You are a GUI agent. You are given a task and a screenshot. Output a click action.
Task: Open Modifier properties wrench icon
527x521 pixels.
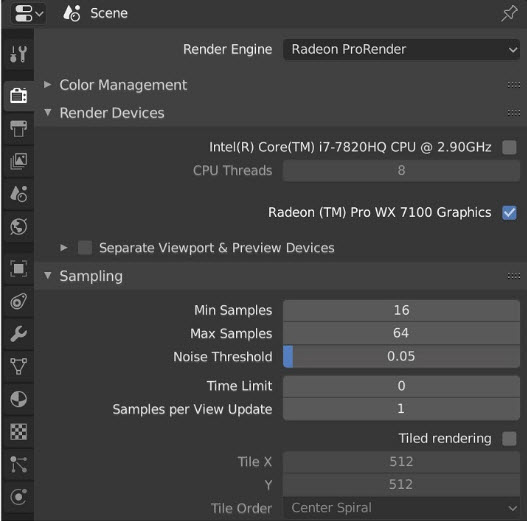pyautogui.click(x=18, y=334)
